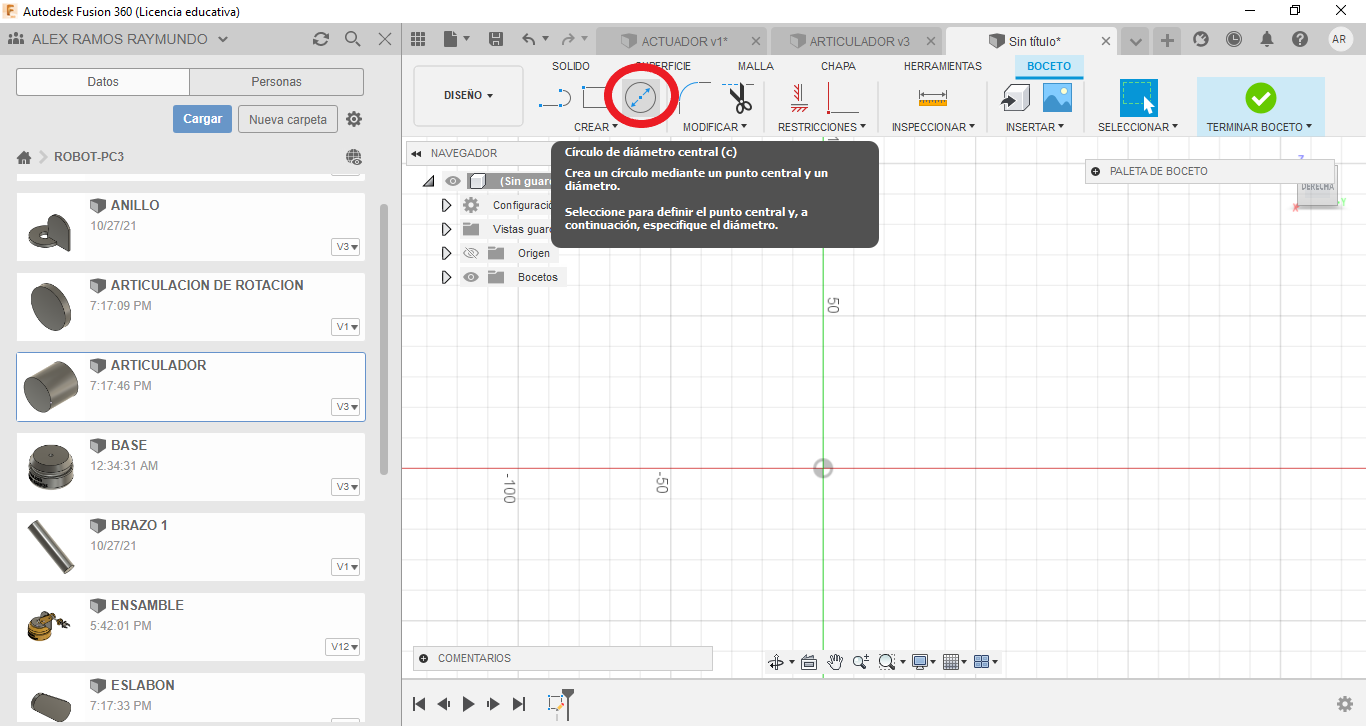Open the Measure ruler tool
The width and height of the screenshot is (1366, 726).
932,98
